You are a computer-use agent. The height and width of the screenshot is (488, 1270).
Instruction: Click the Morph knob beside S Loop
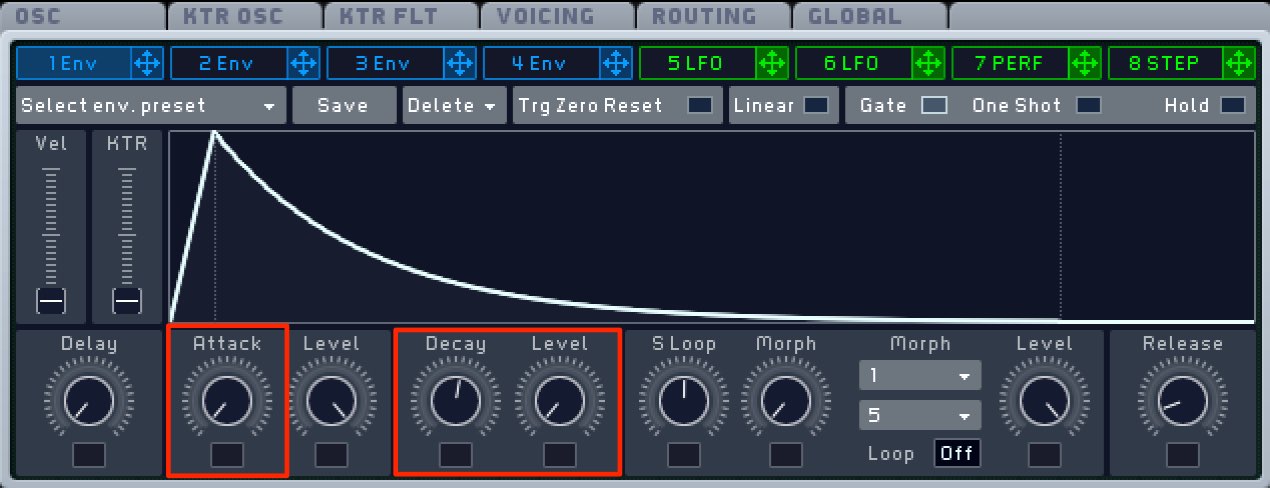click(786, 402)
